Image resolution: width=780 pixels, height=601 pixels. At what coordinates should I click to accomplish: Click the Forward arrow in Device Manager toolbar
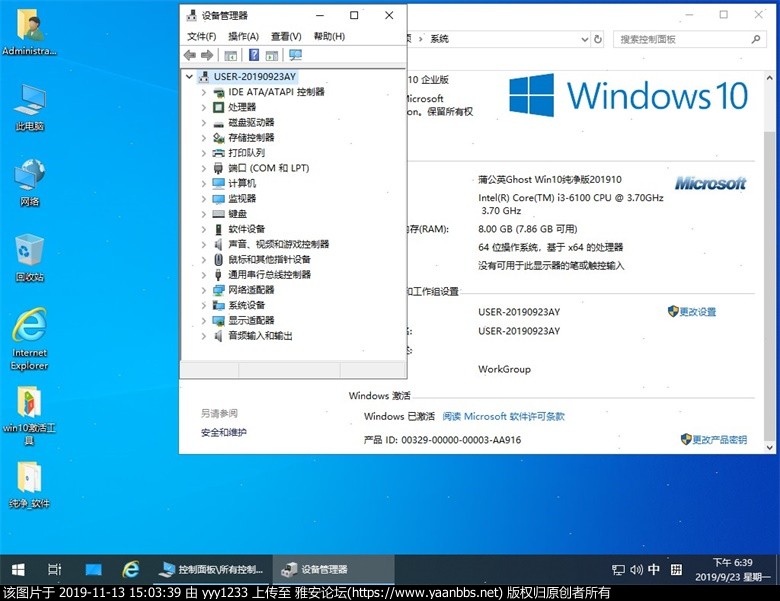pyautogui.click(x=207, y=55)
